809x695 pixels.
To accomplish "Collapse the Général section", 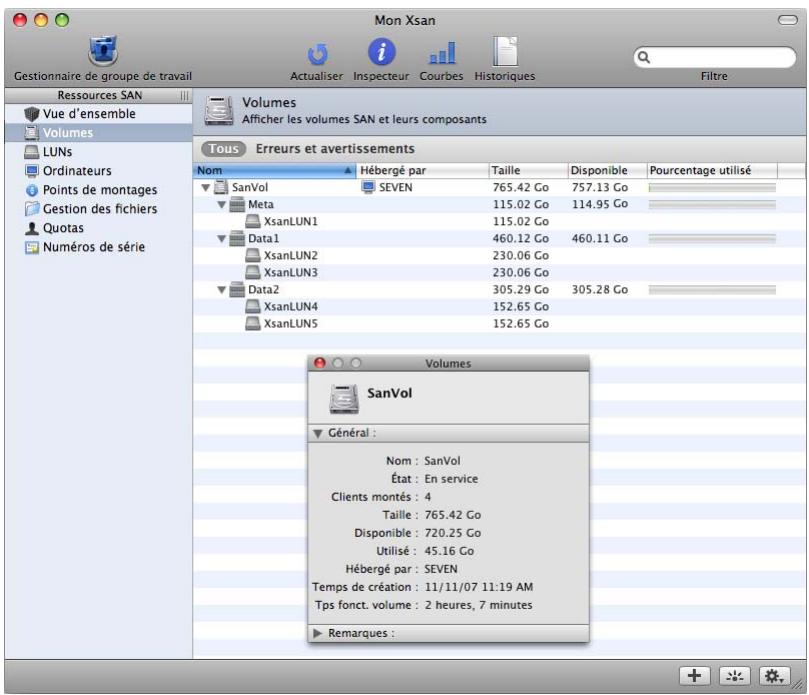I will click(318, 434).
